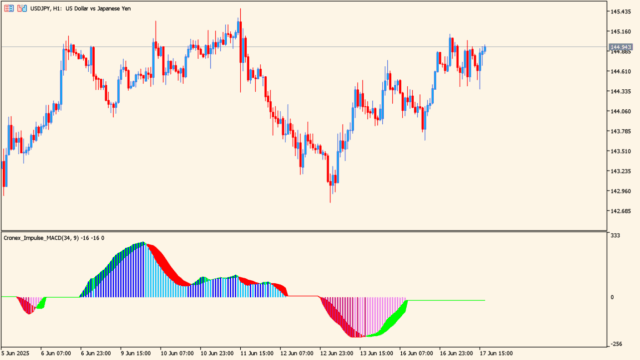
Task: Click the 5 Jun 2025 time label
Action: tap(16, 353)
